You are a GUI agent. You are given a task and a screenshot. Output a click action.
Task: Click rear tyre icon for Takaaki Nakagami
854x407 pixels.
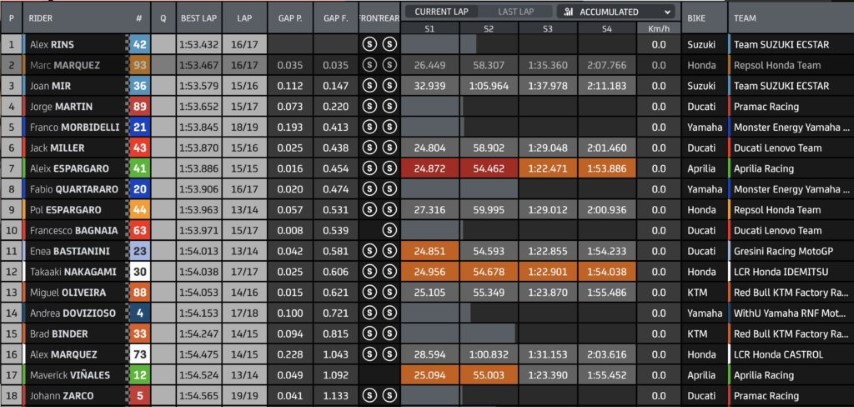389,272
